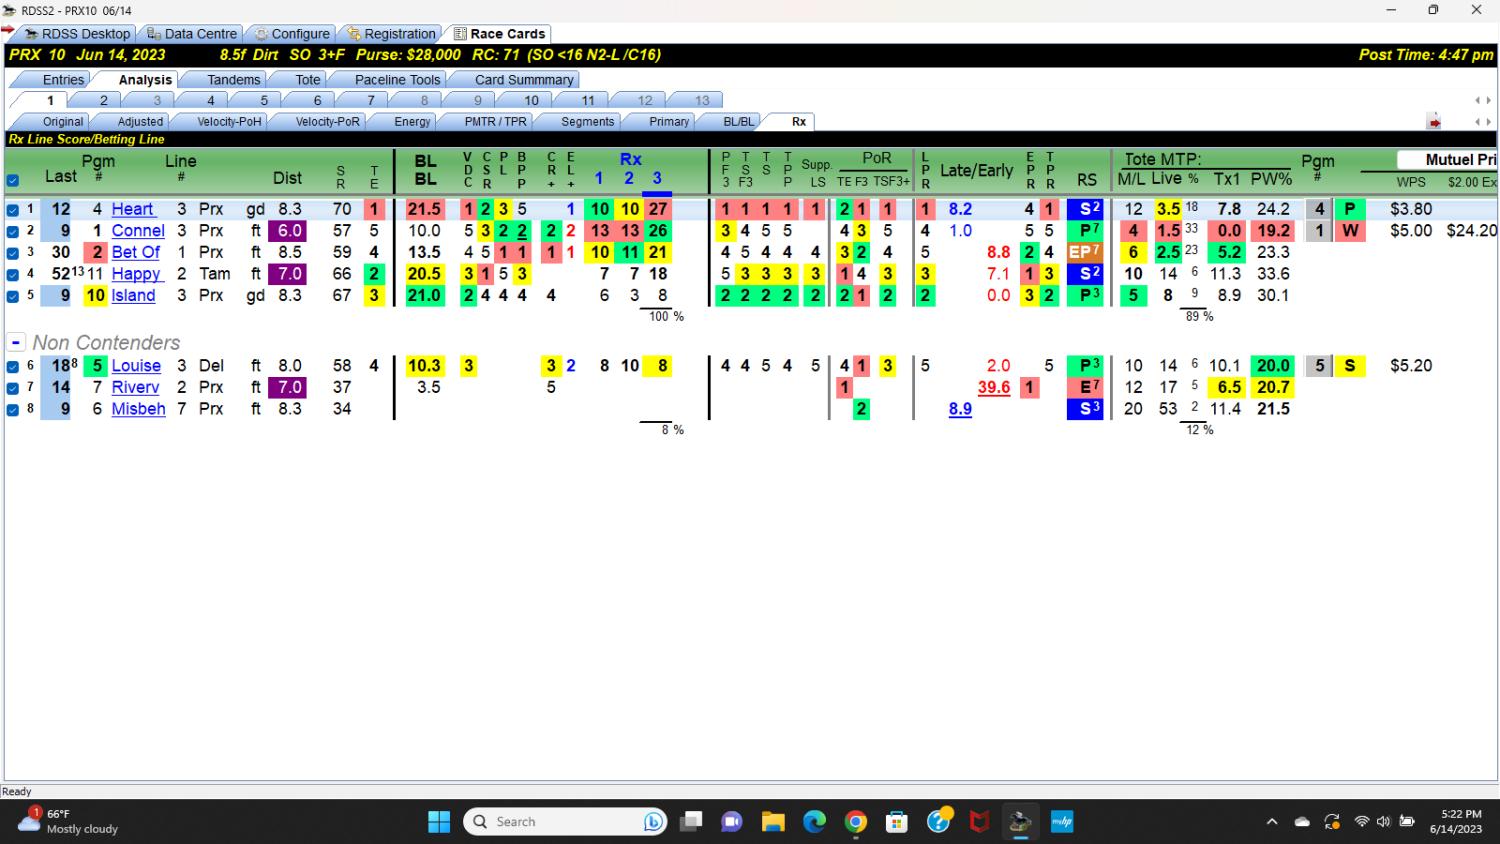1500x844 pixels.
Task: Select race number 7 tab
Action: (x=370, y=100)
